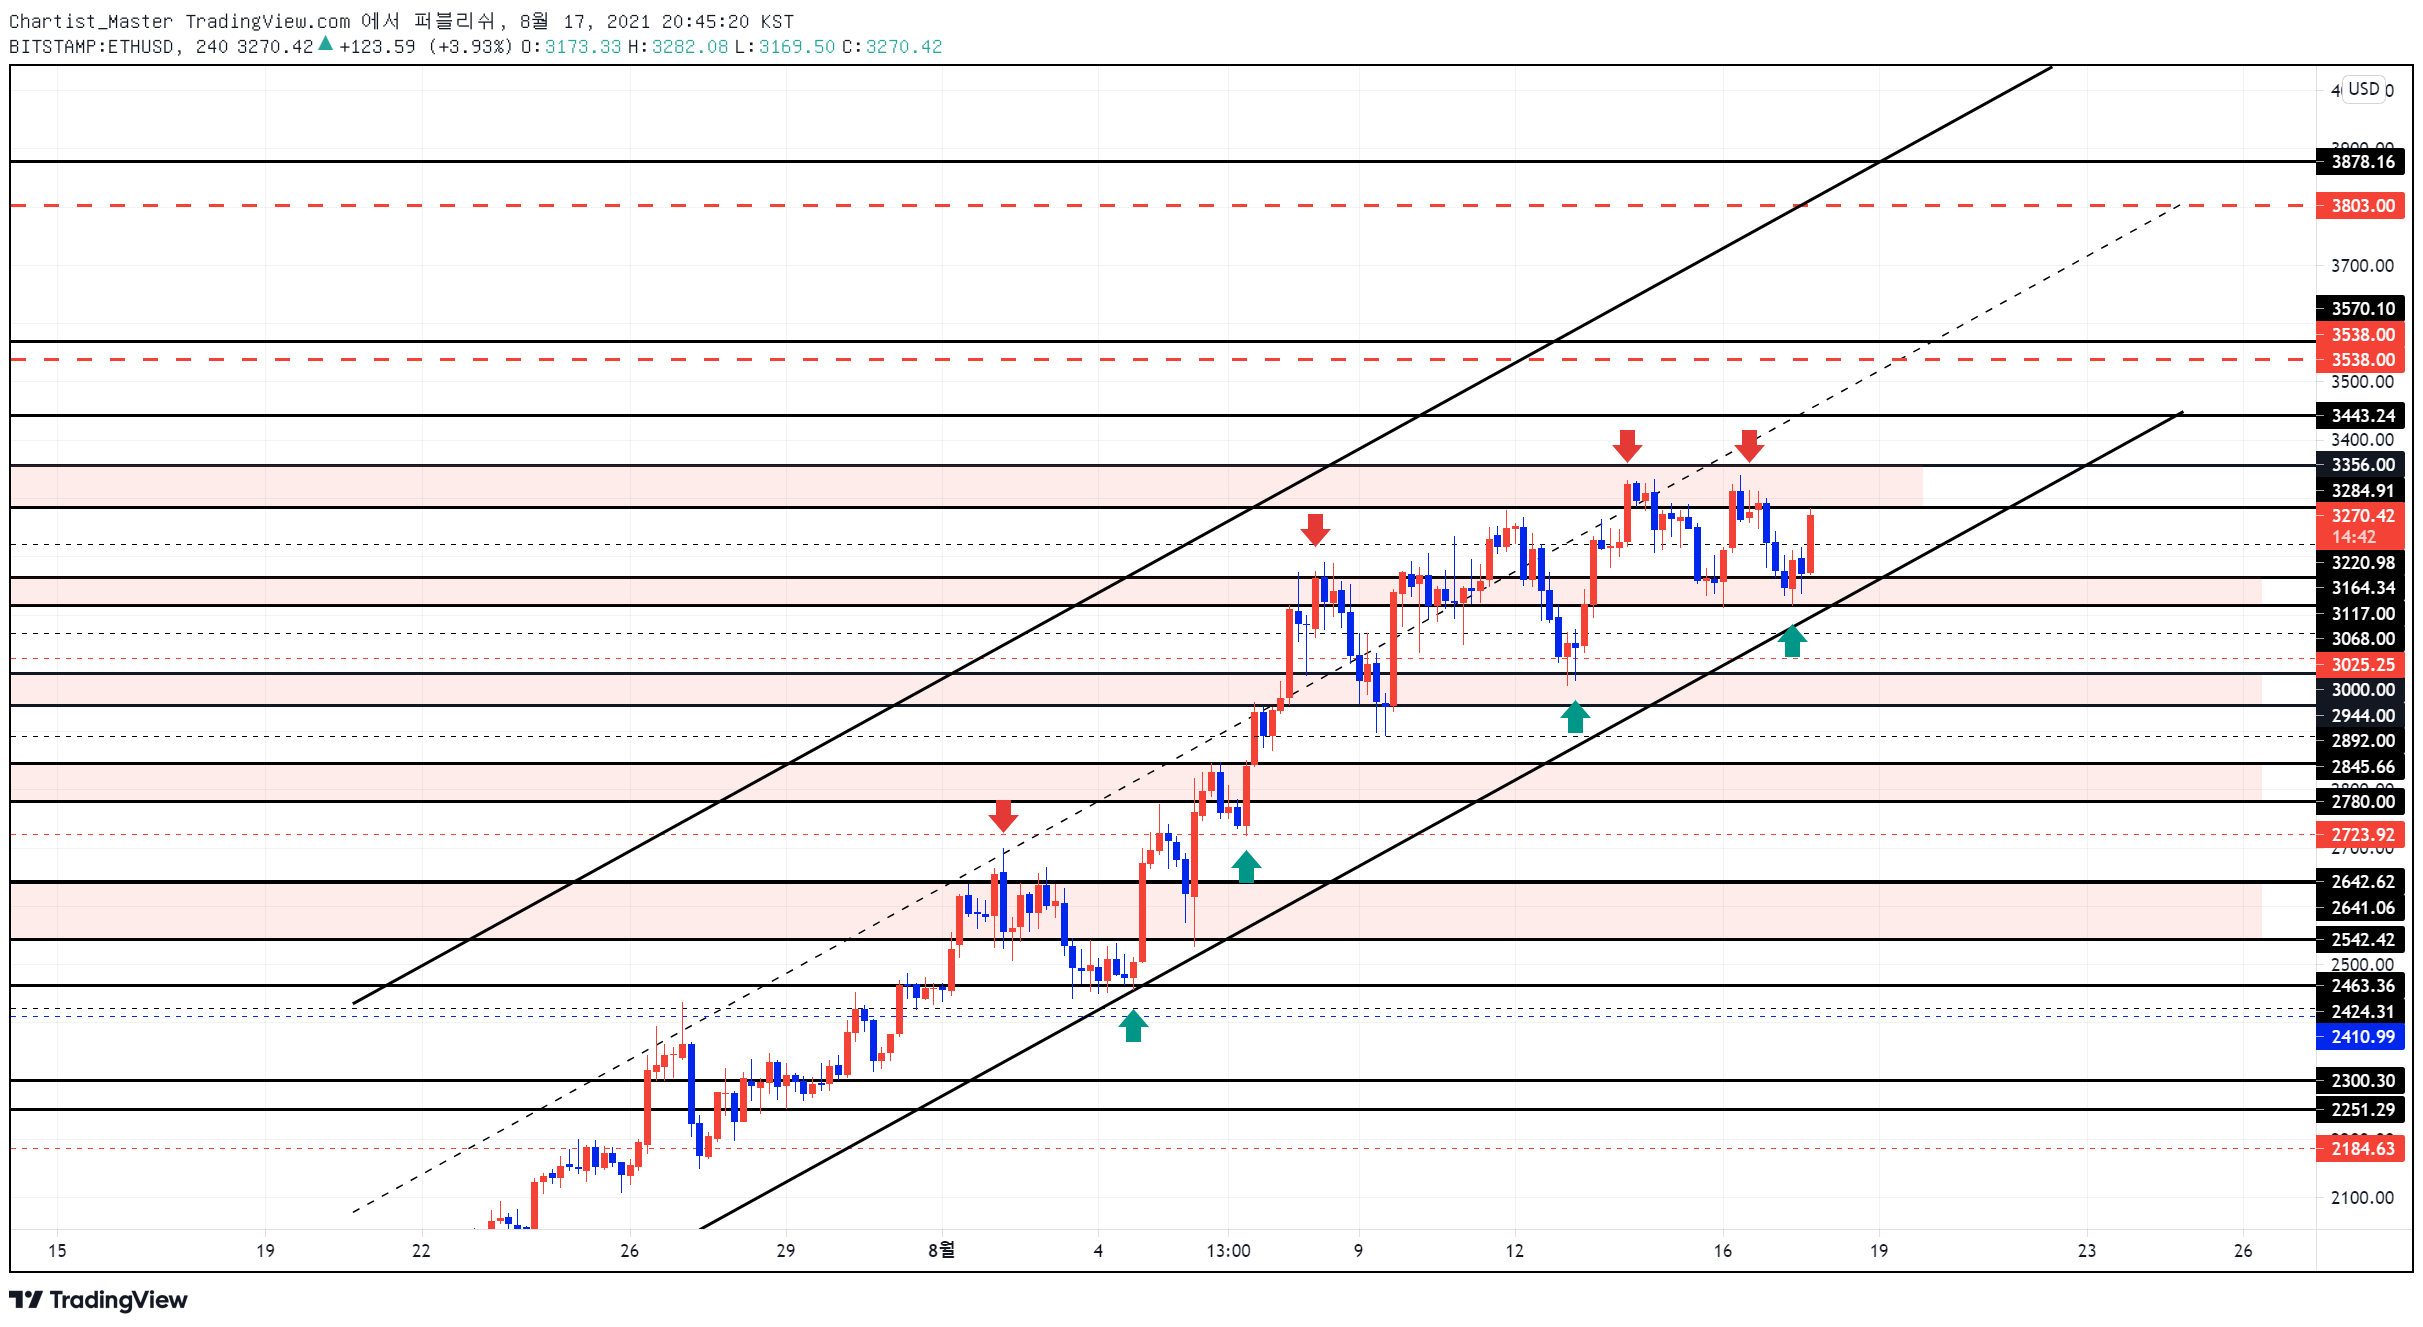The width and height of the screenshot is (2423, 1327).
Task: Select the red 3025.25 price label
Action: 2361,665
